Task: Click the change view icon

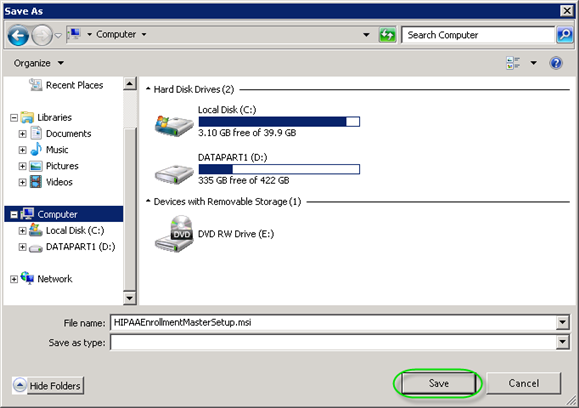Action: (513, 63)
